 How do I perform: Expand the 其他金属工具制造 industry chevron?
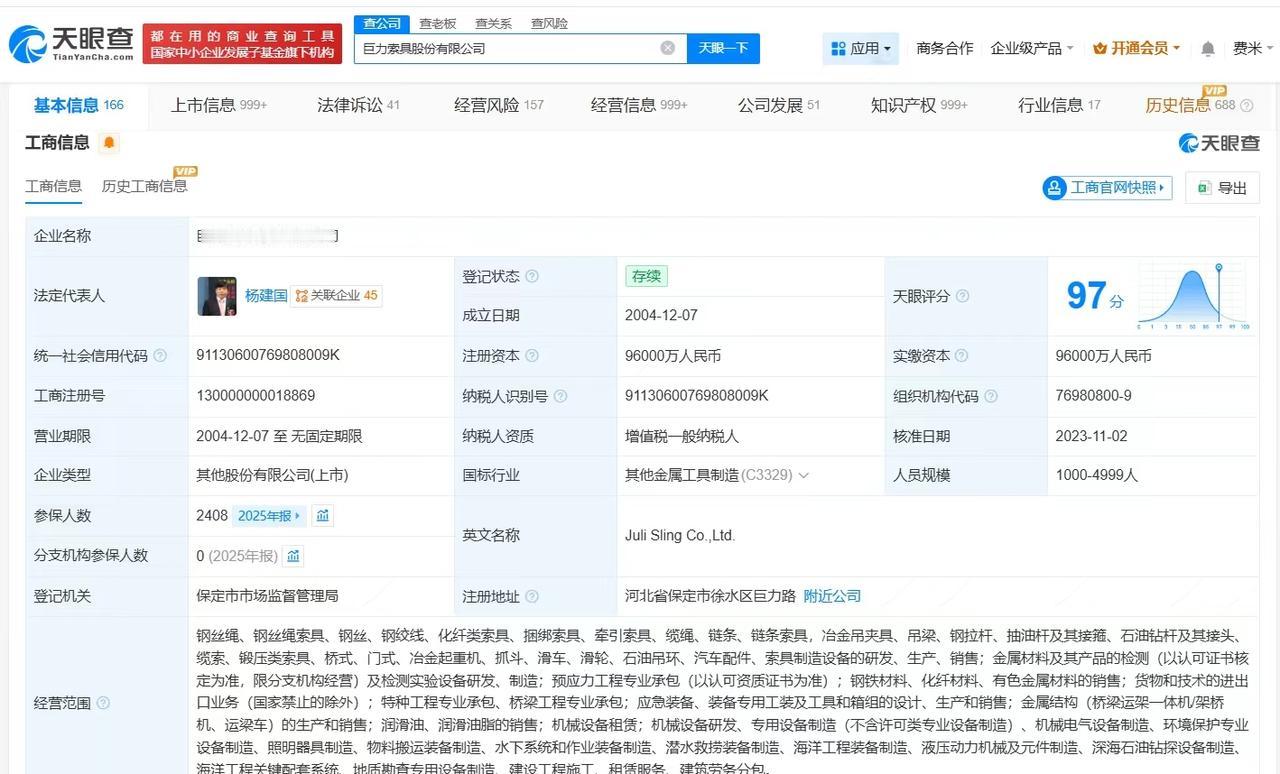click(803, 476)
